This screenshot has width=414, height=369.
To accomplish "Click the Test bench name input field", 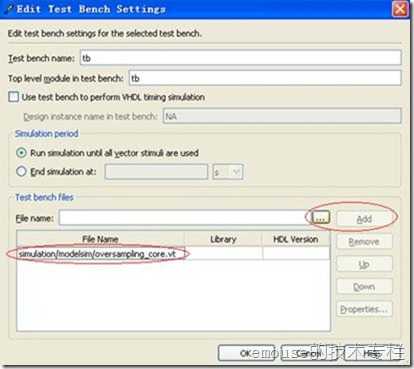I will click(240, 58).
